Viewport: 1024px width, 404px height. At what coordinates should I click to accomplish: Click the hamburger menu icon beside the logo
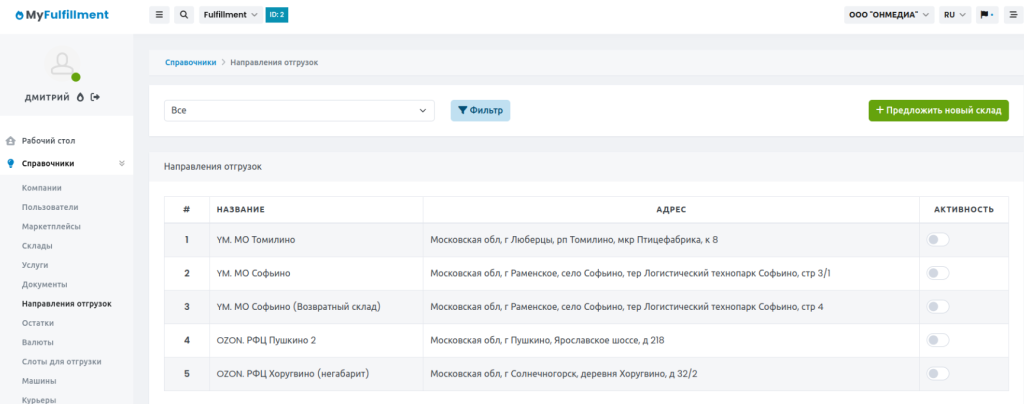click(159, 15)
